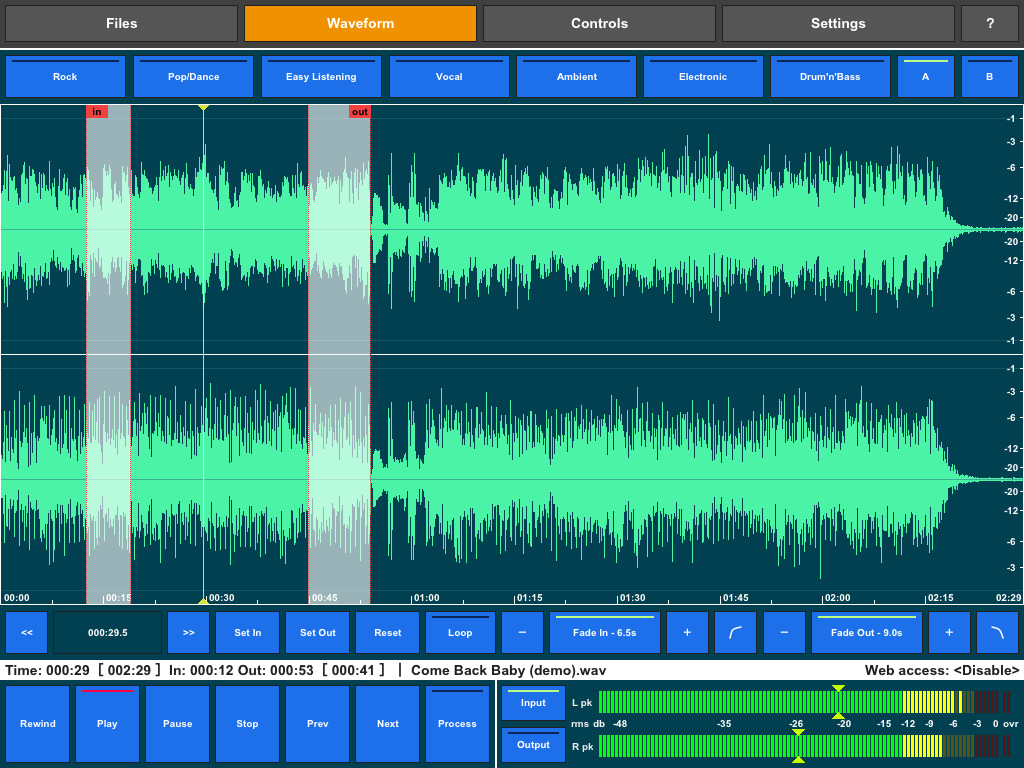Pause the playback
Screen dimensions: 1024x768
coord(178,724)
